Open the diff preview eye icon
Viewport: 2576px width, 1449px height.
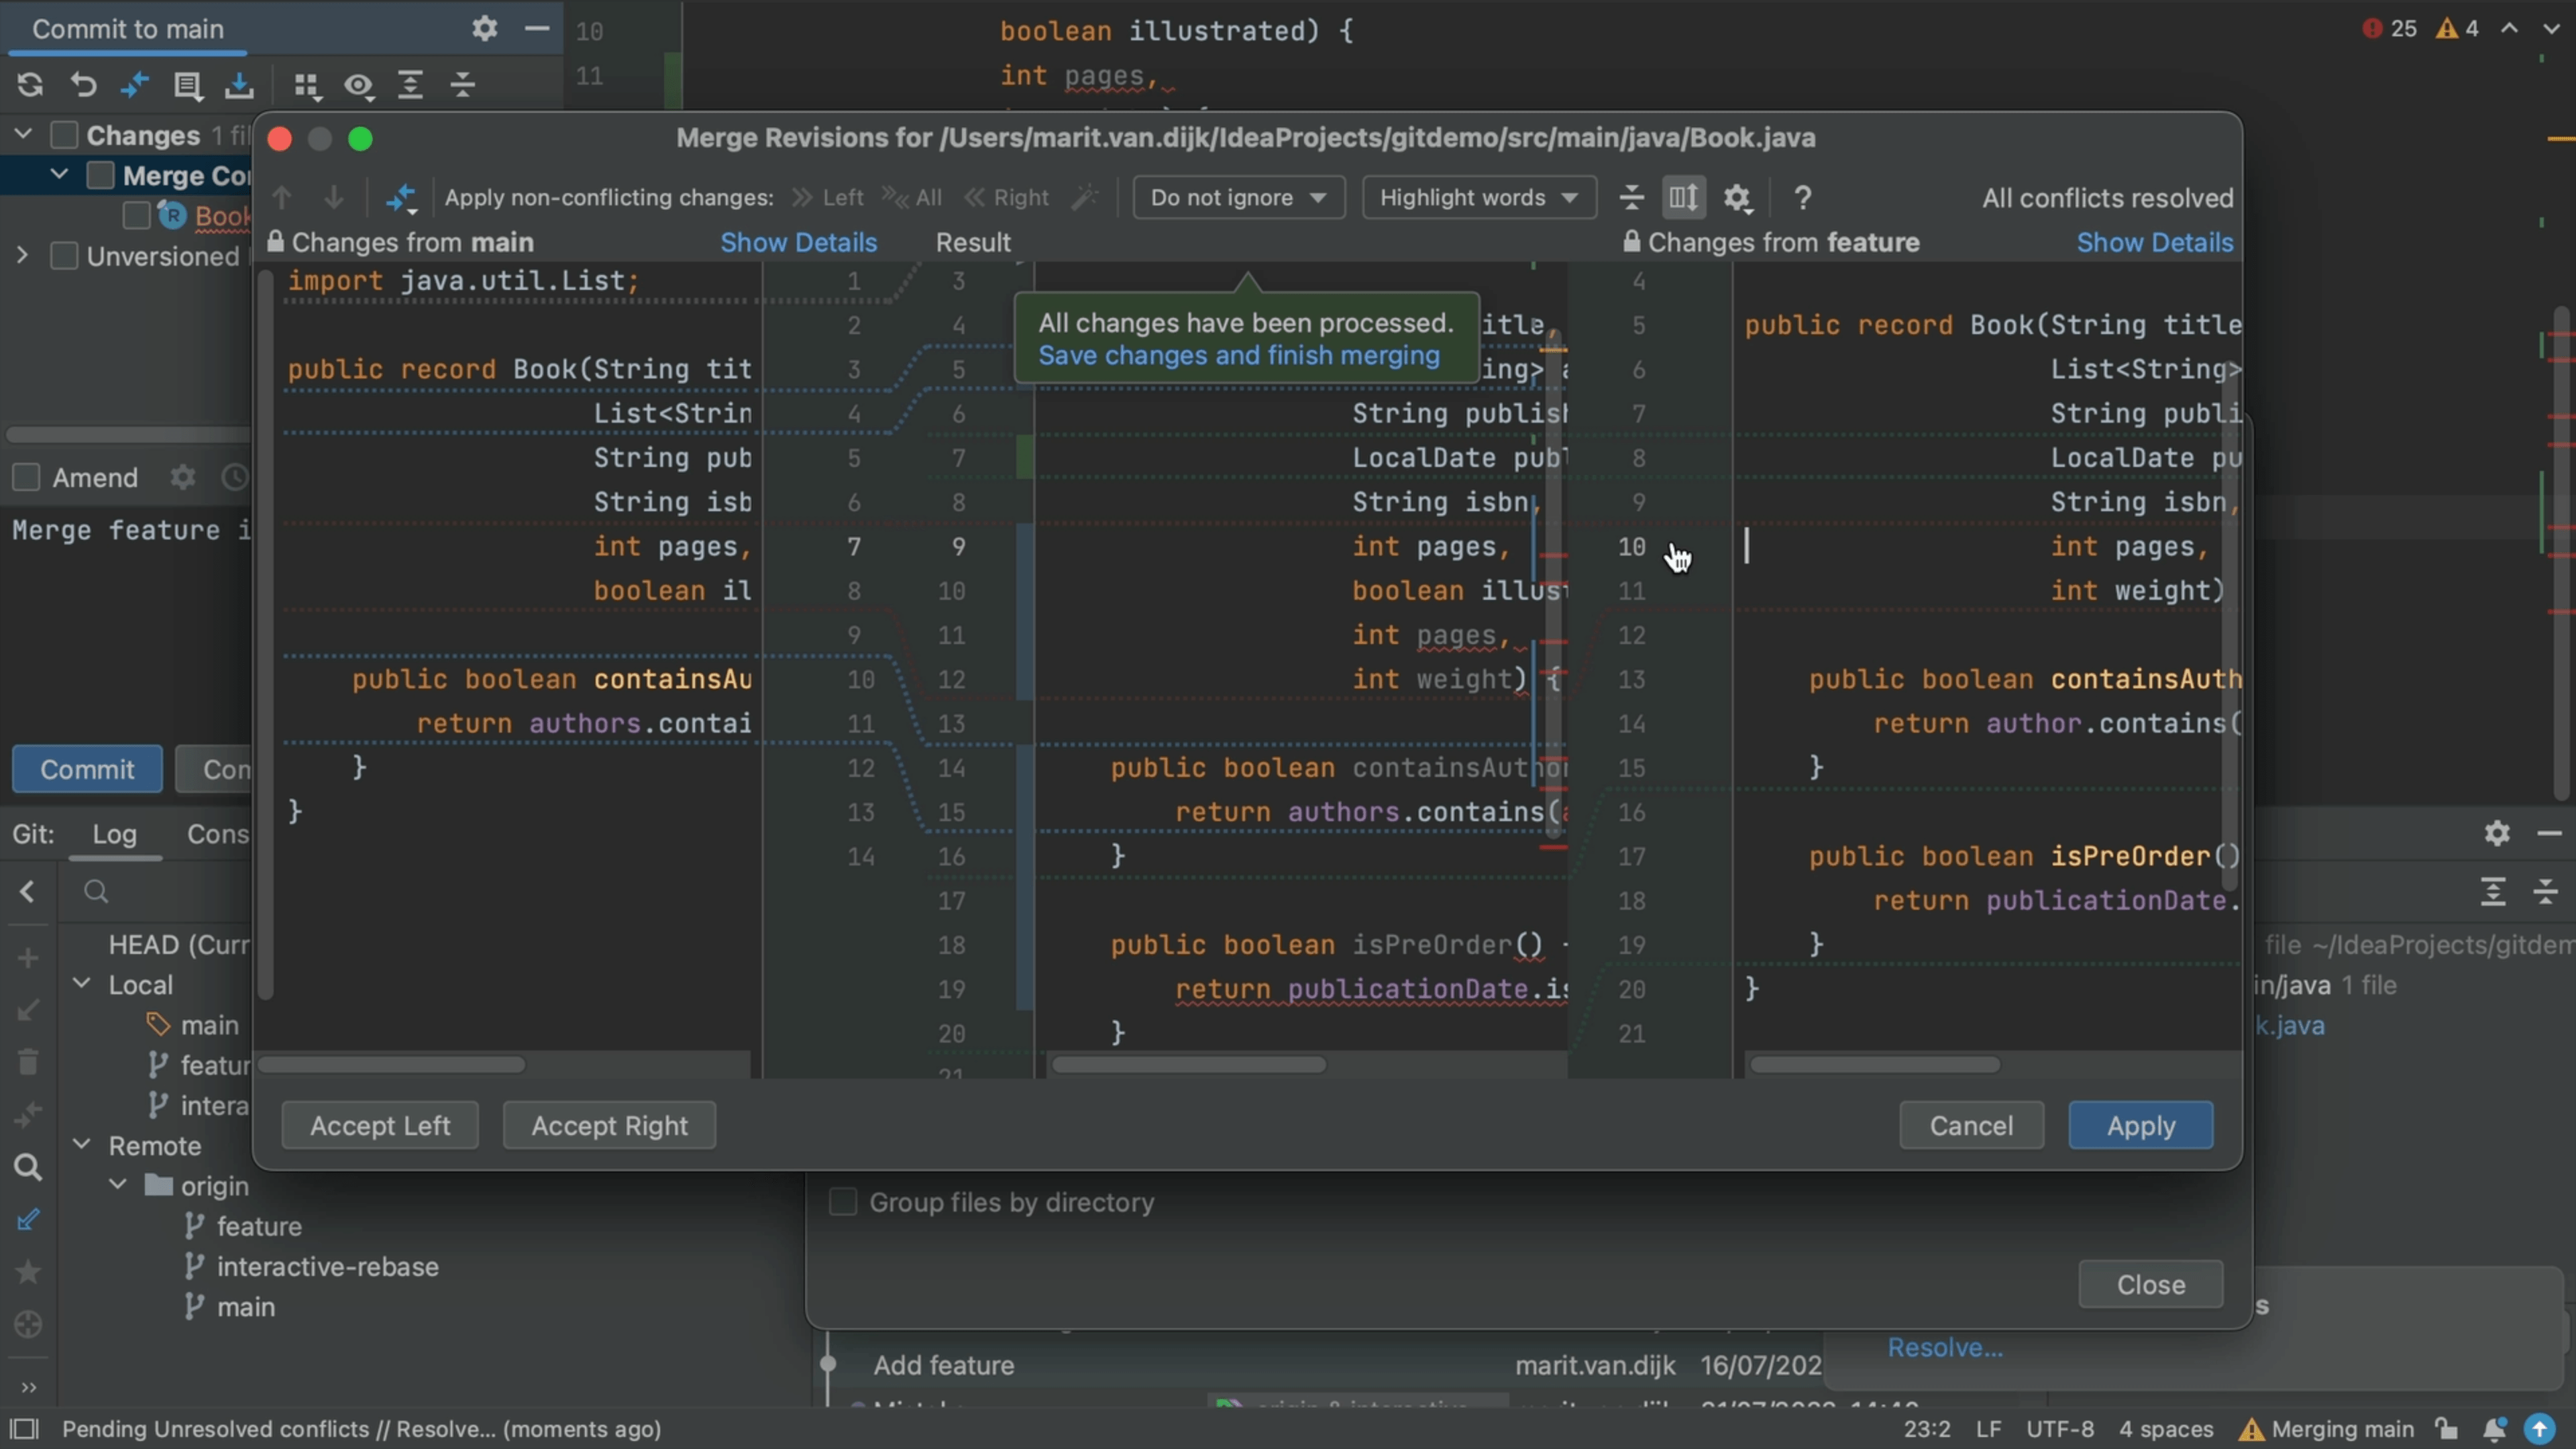tap(359, 86)
